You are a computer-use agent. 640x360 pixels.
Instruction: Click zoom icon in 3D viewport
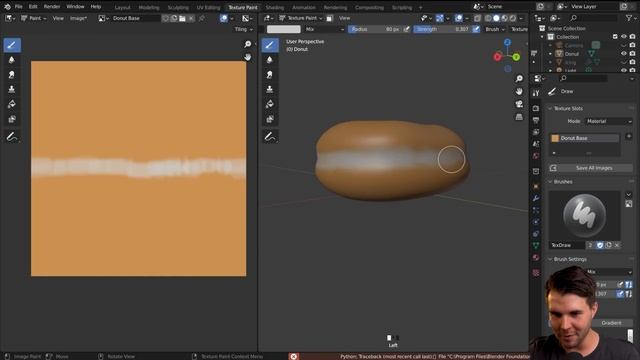tap(519, 78)
